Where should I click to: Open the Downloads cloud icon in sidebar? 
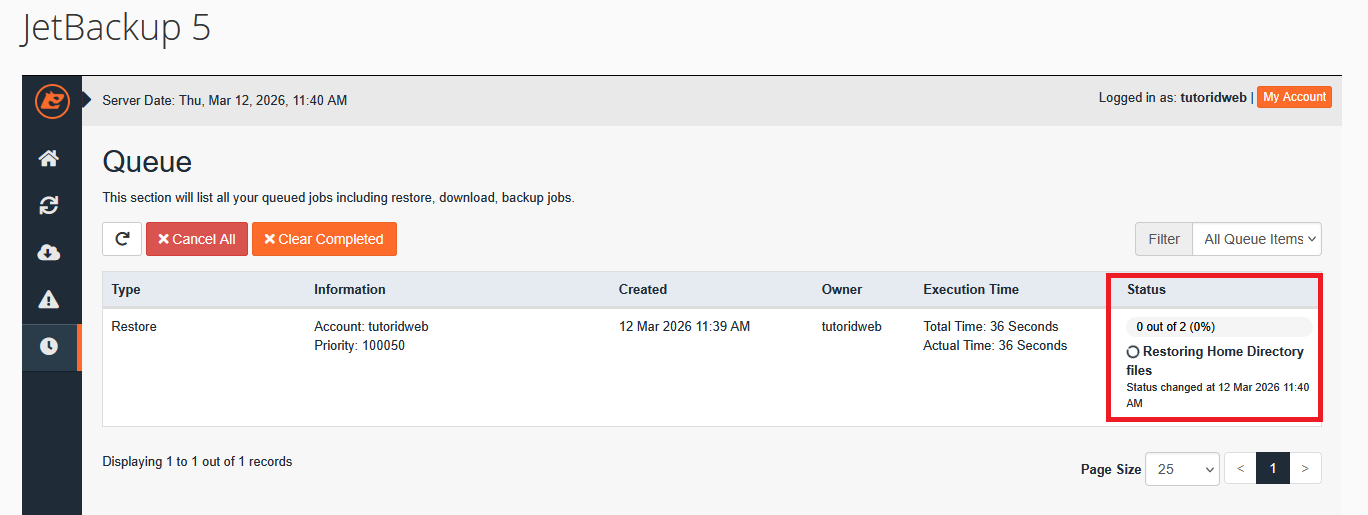pos(49,252)
